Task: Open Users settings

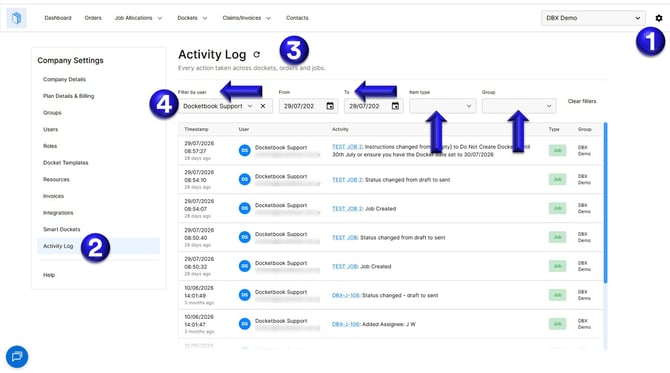Action: 50,129
